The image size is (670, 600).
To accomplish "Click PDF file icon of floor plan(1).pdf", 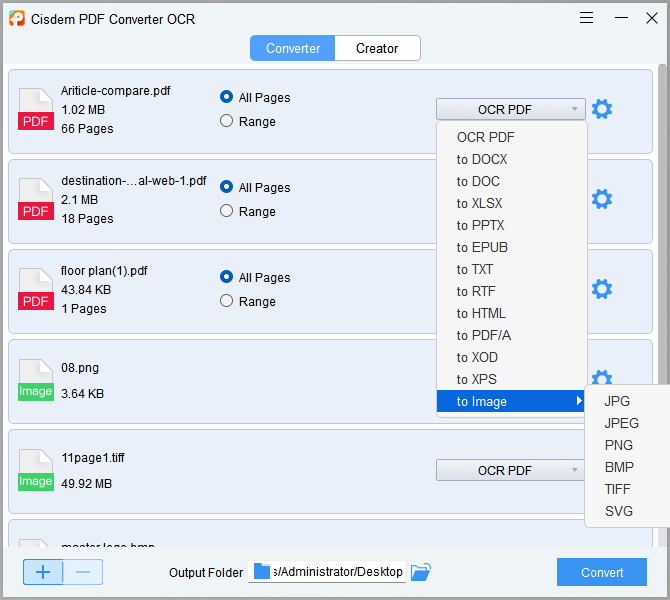I will [36, 289].
